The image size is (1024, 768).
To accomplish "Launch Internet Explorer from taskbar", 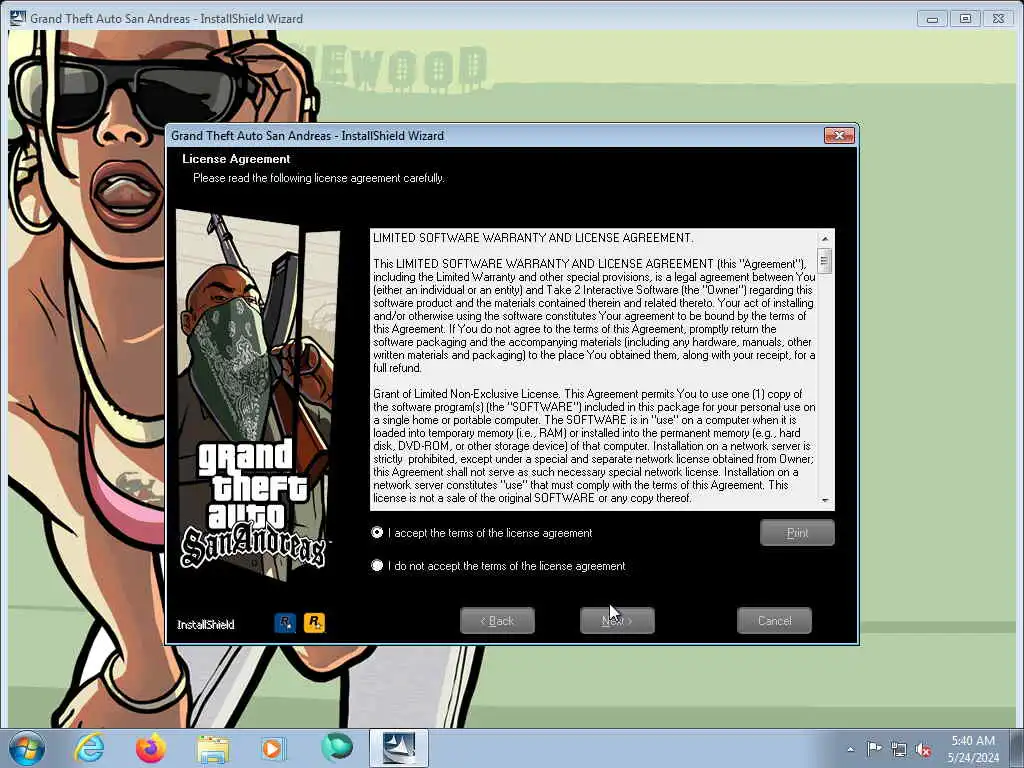I will (89, 748).
